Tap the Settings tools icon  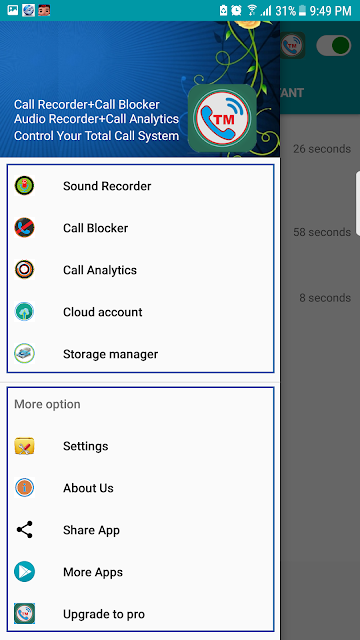pos(24,446)
